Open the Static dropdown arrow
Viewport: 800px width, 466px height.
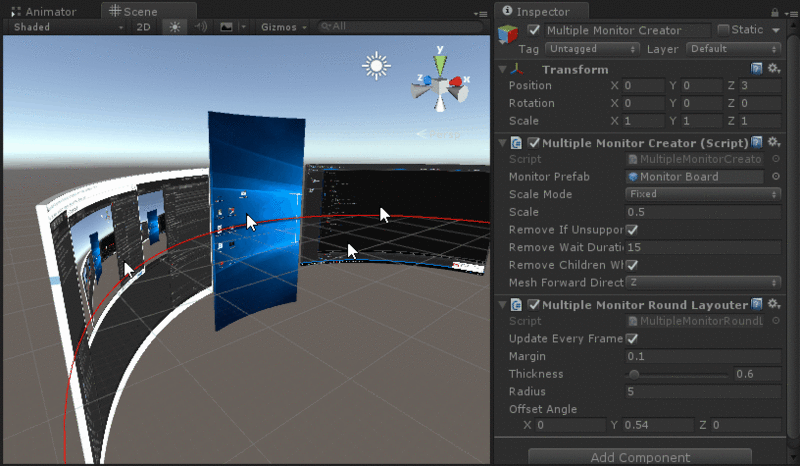[776, 30]
